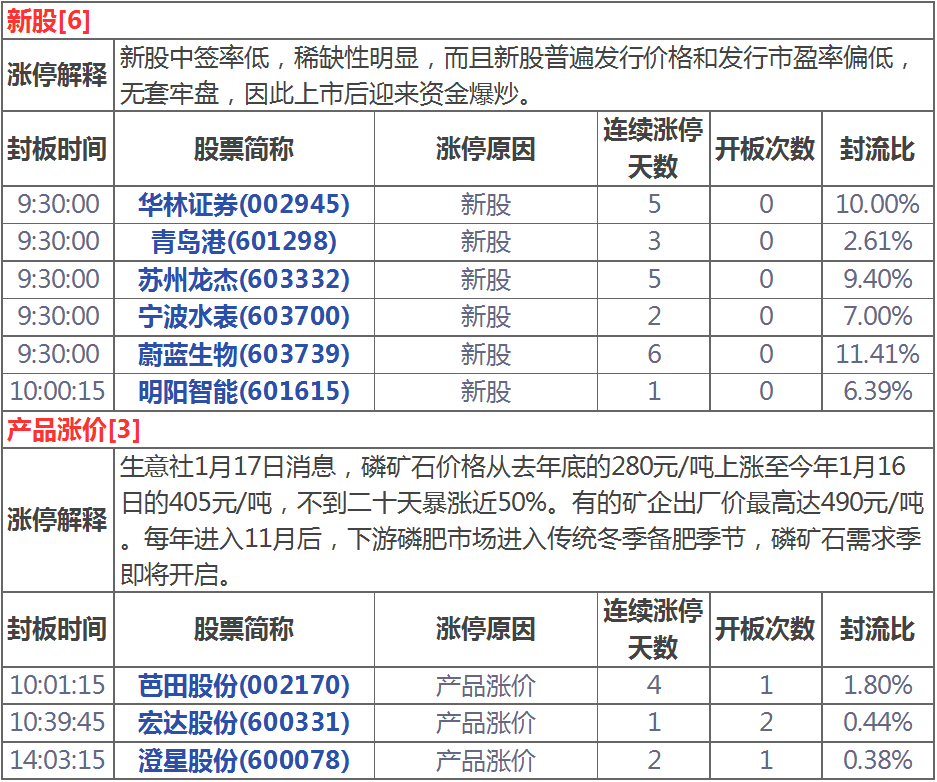The width and height of the screenshot is (937, 782).
Task: Click the 11.41% 封流比 cell for 蔚蓝生物
Action: click(877, 354)
